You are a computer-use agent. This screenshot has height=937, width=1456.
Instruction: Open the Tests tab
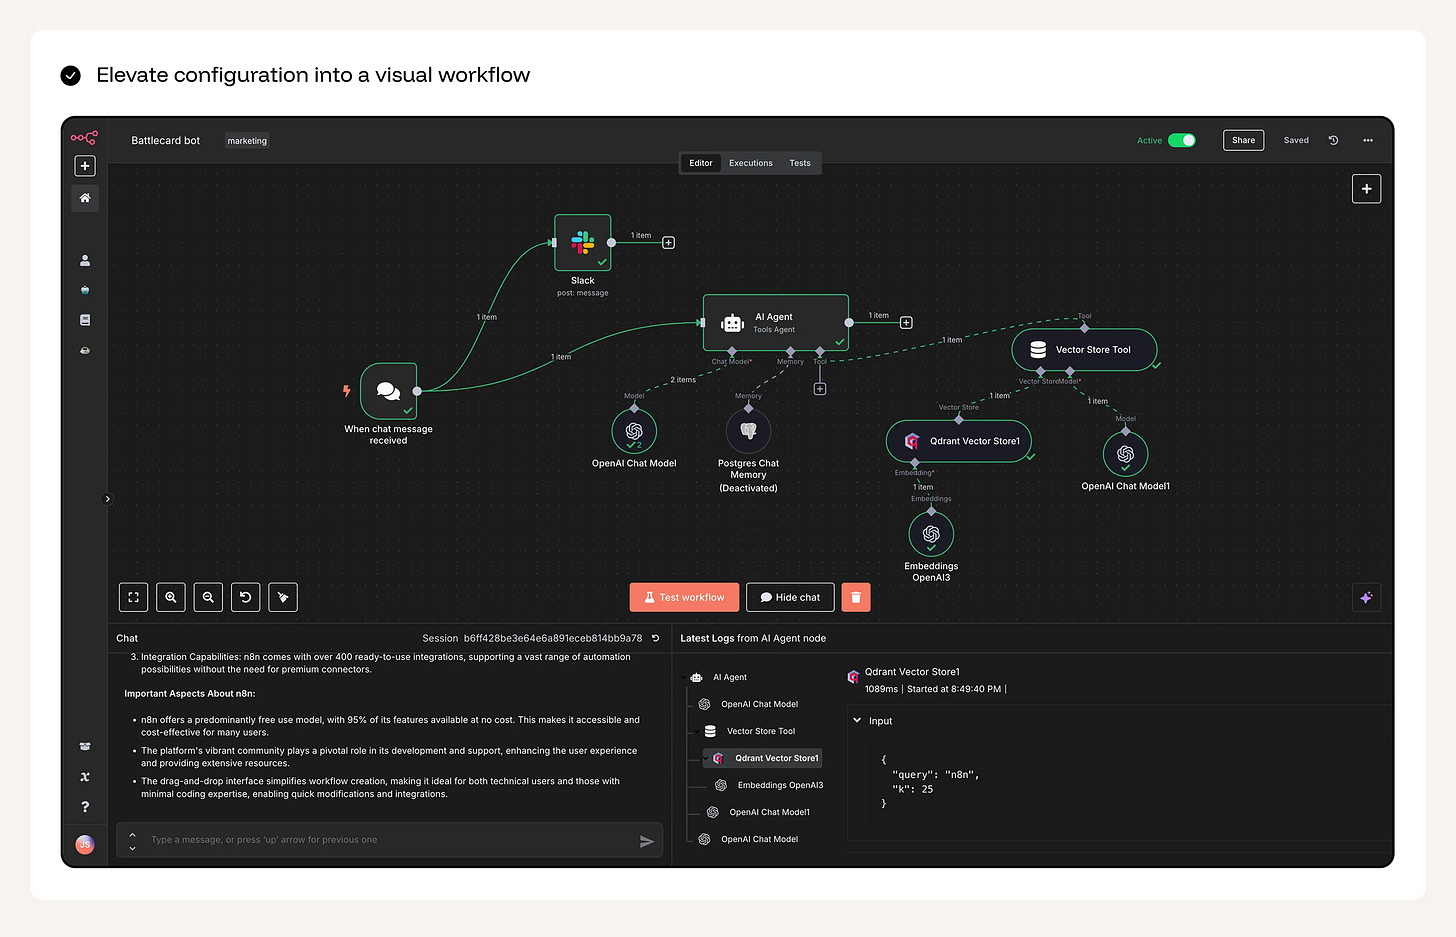pyautogui.click(x=799, y=162)
